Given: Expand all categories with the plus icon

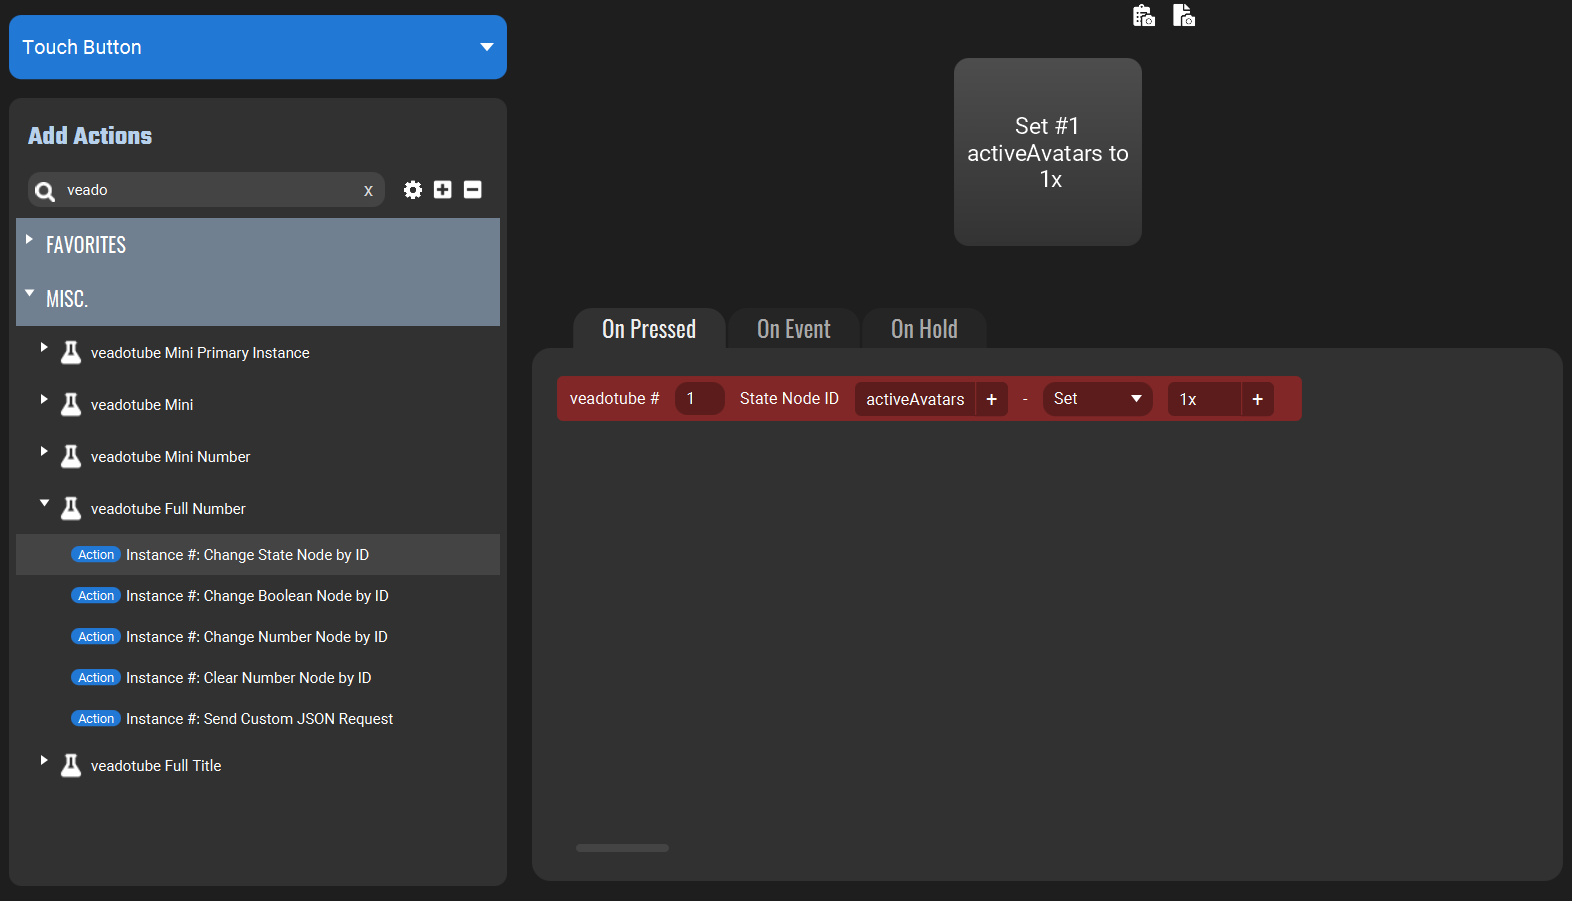Looking at the screenshot, I should pyautogui.click(x=443, y=190).
